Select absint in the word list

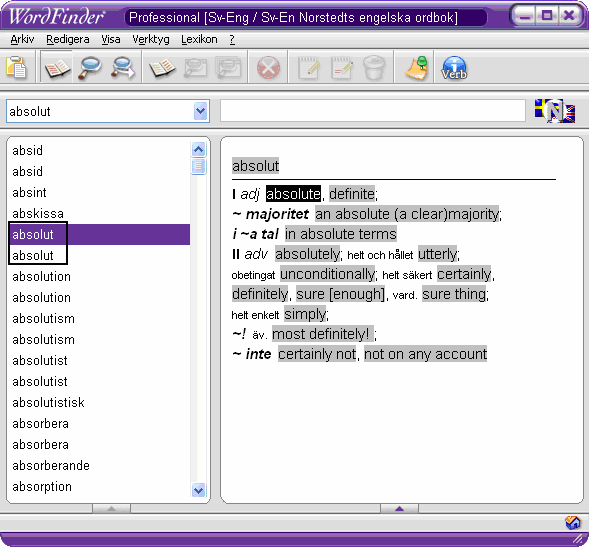(99, 192)
